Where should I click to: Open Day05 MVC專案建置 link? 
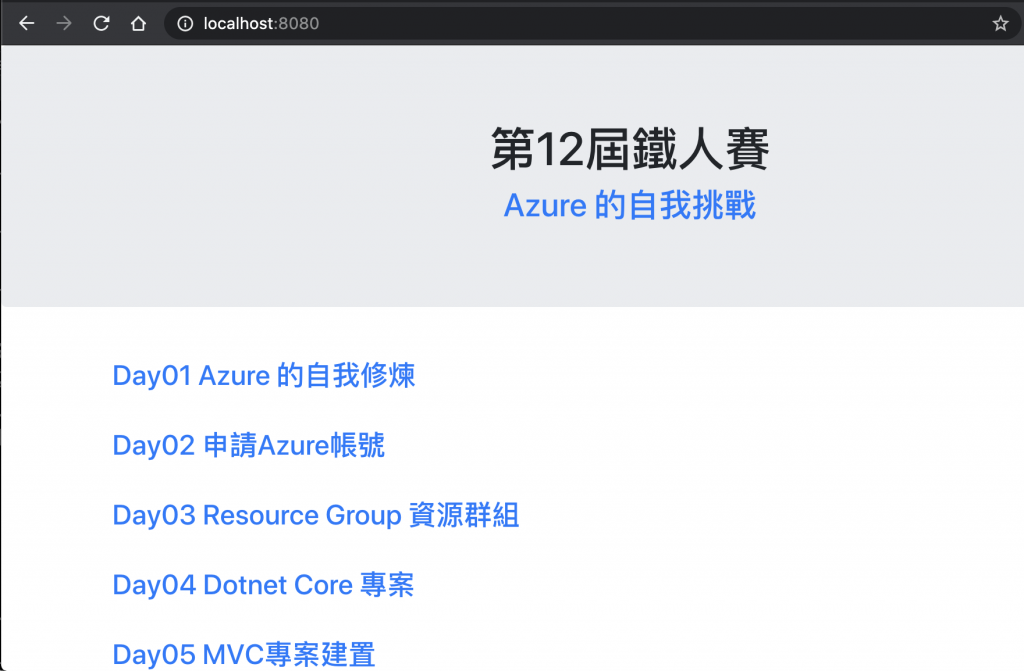click(244, 655)
